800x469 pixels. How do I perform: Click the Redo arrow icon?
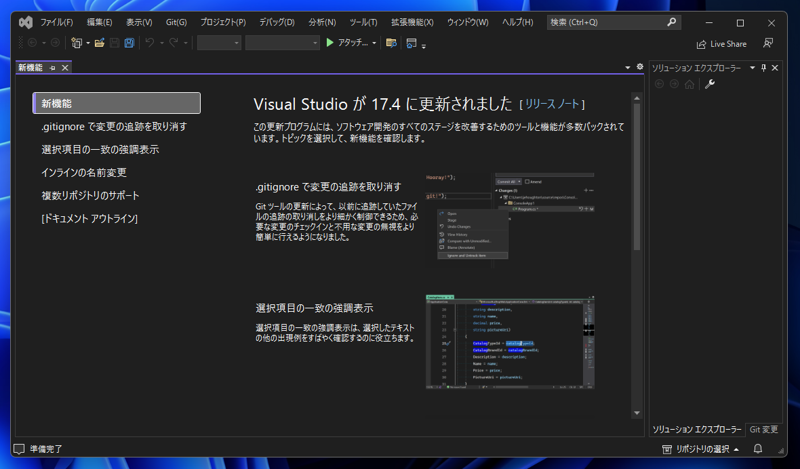[173, 42]
